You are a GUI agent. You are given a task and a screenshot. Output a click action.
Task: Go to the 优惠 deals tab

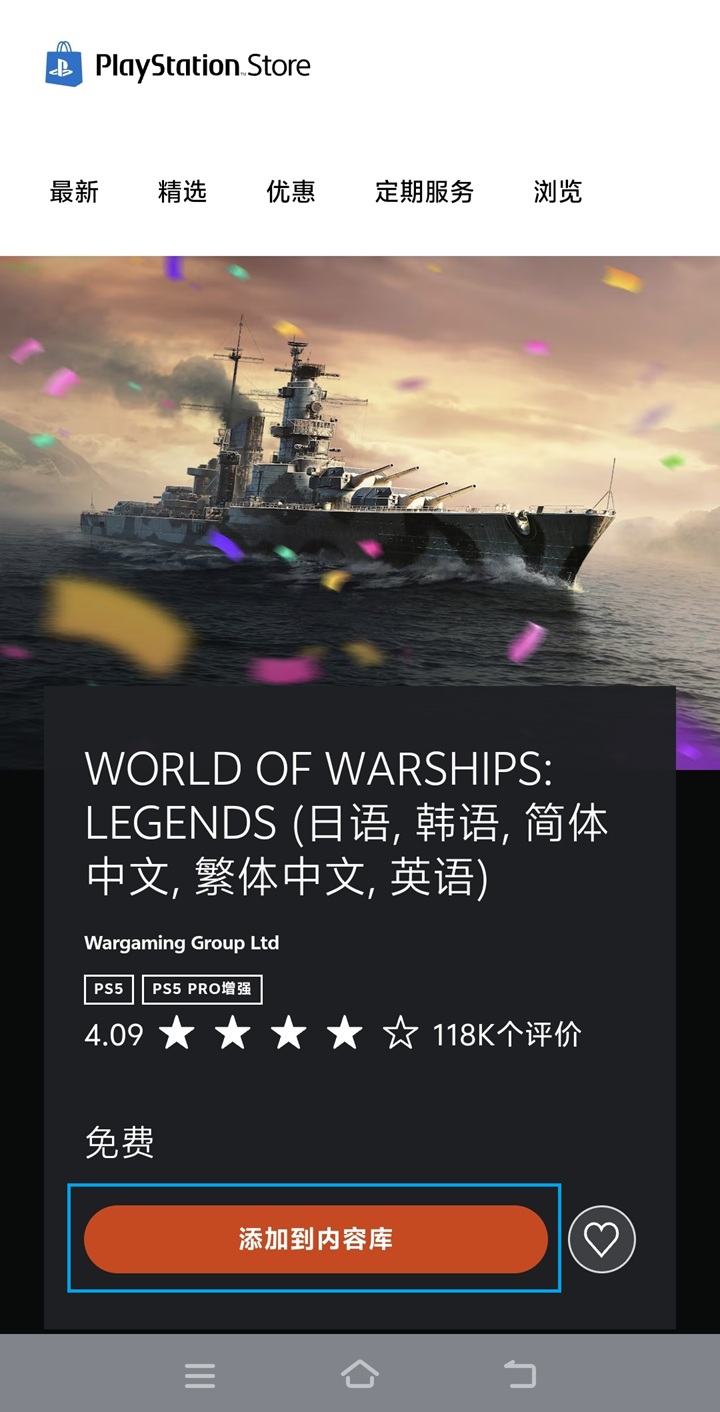click(x=291, y=192)
